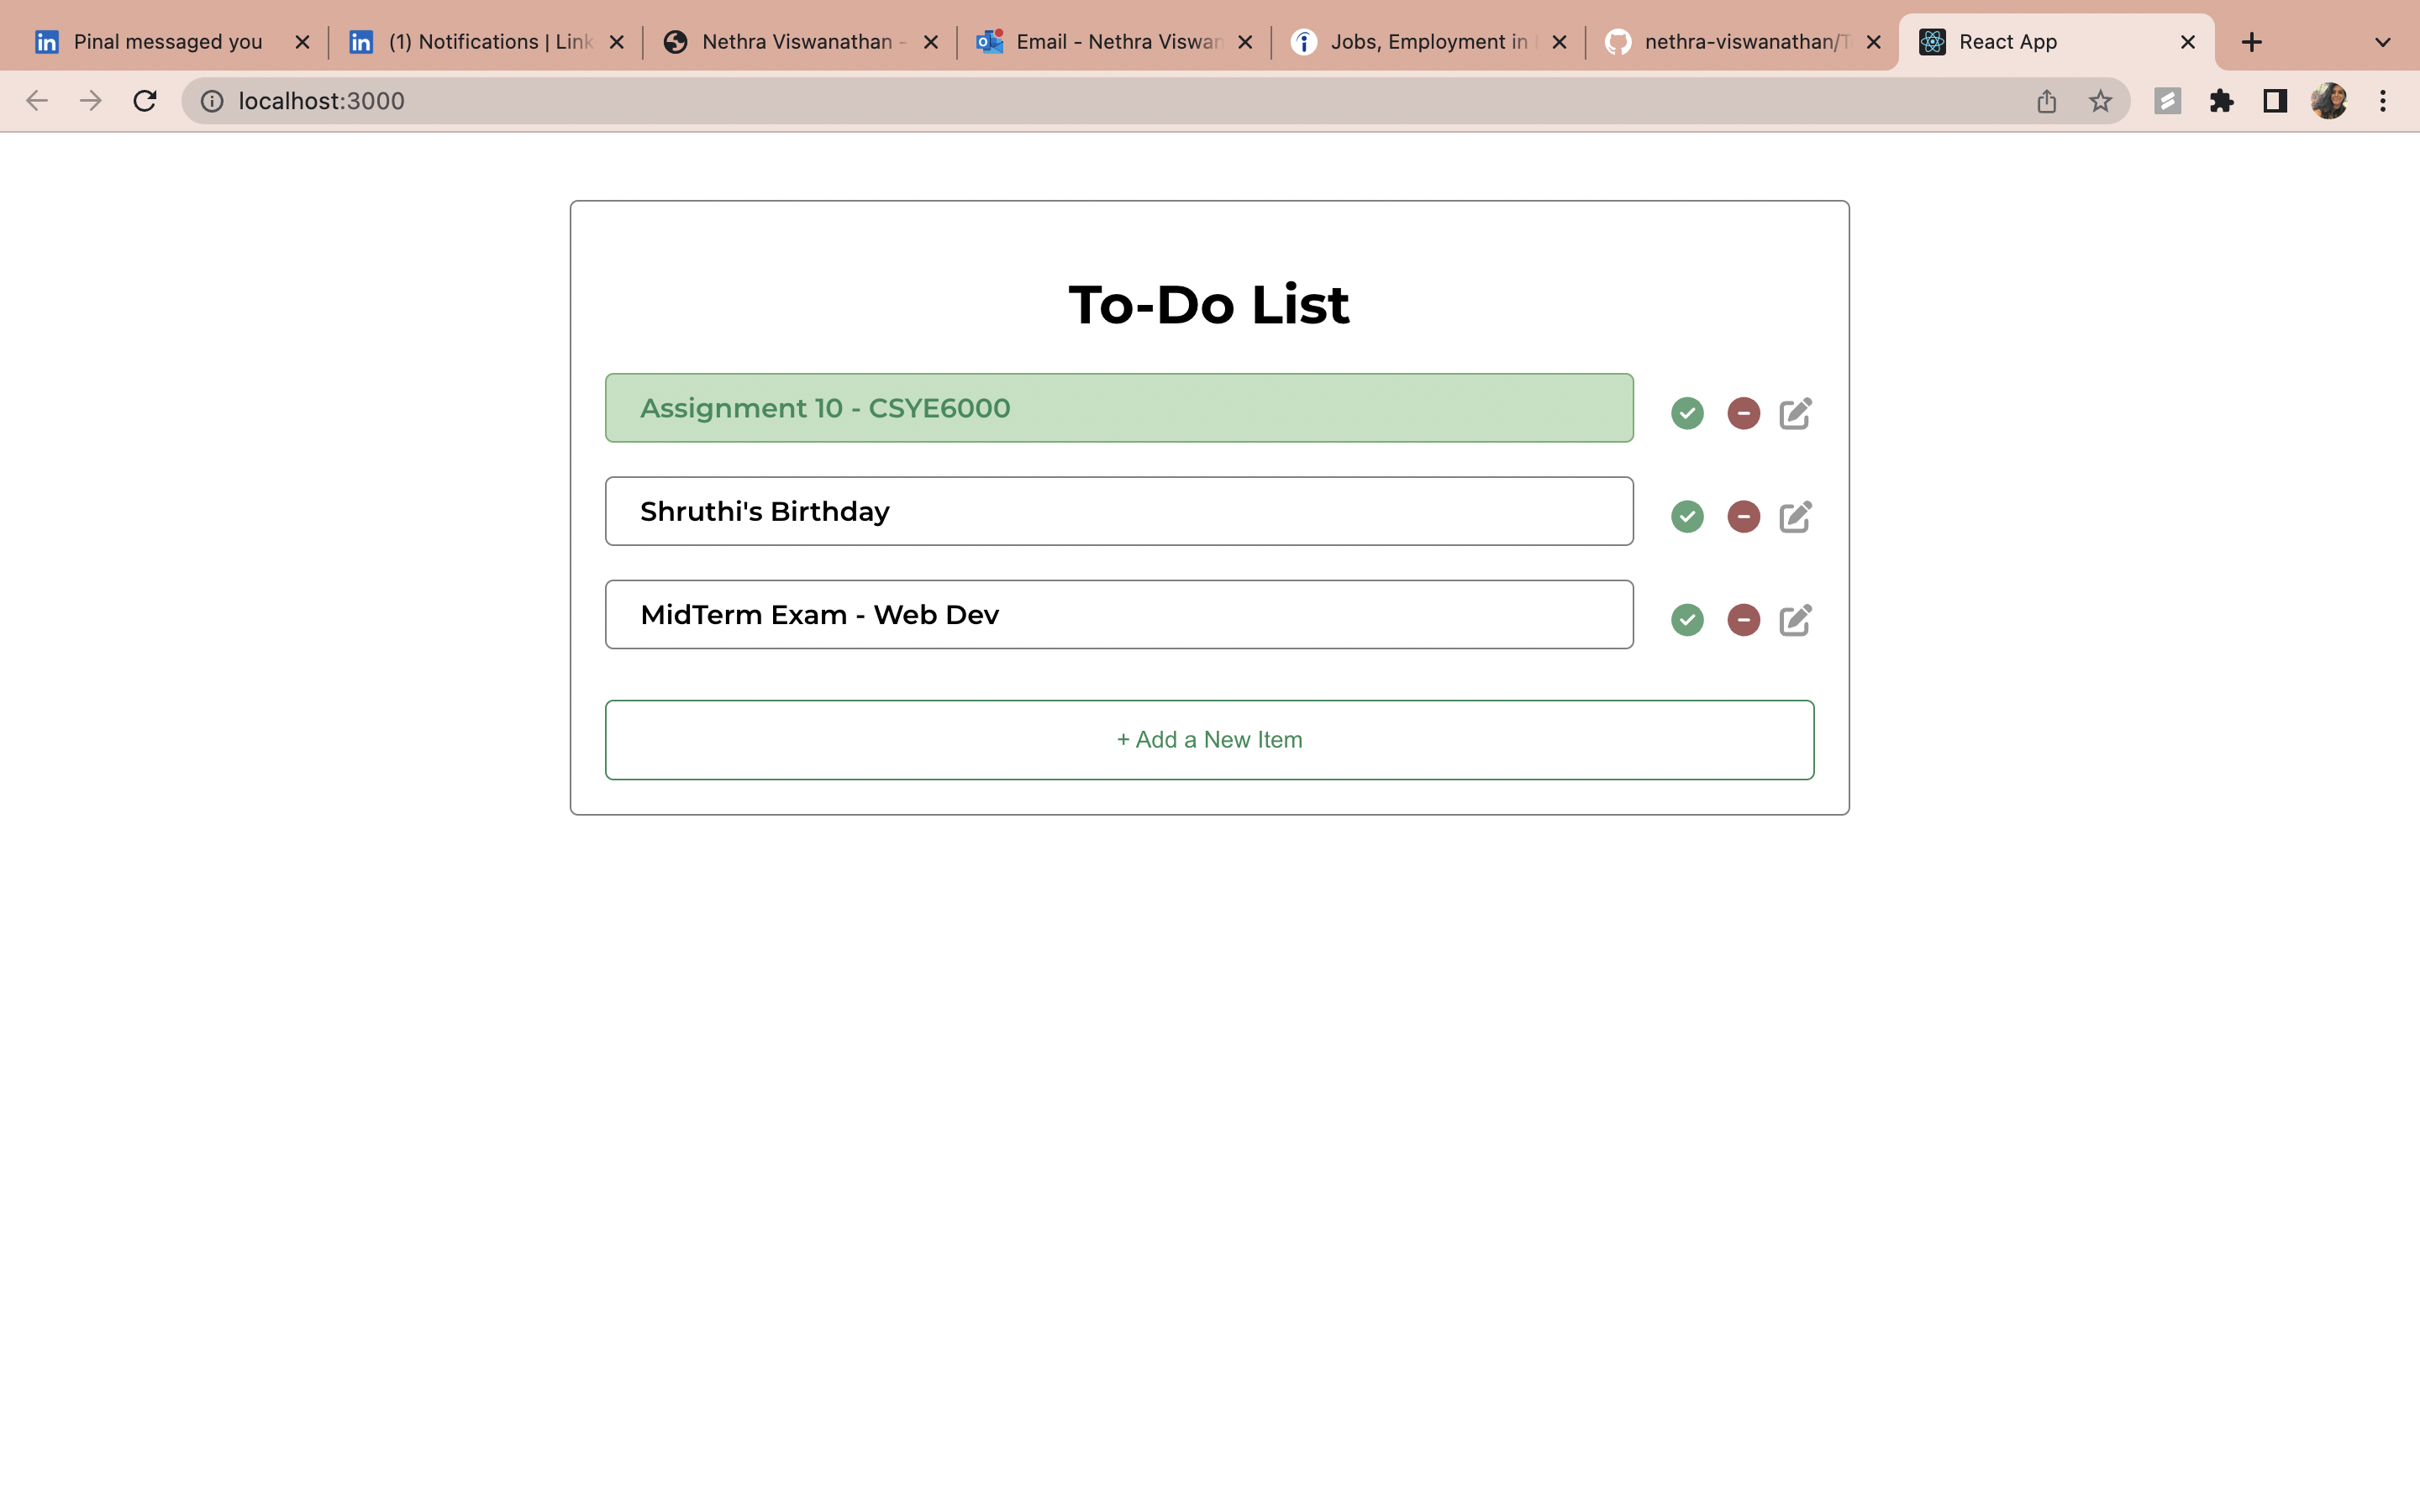2420x1512 pixels.
Task: Open the gray extension icon in toolbar
Action: pyautogui.click(x=2167, y=101)
